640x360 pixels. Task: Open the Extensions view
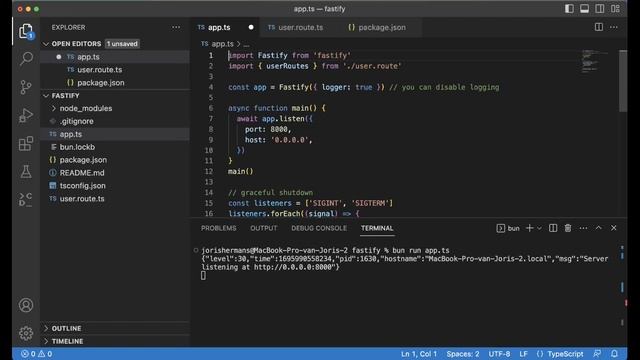tap(26, 143)
